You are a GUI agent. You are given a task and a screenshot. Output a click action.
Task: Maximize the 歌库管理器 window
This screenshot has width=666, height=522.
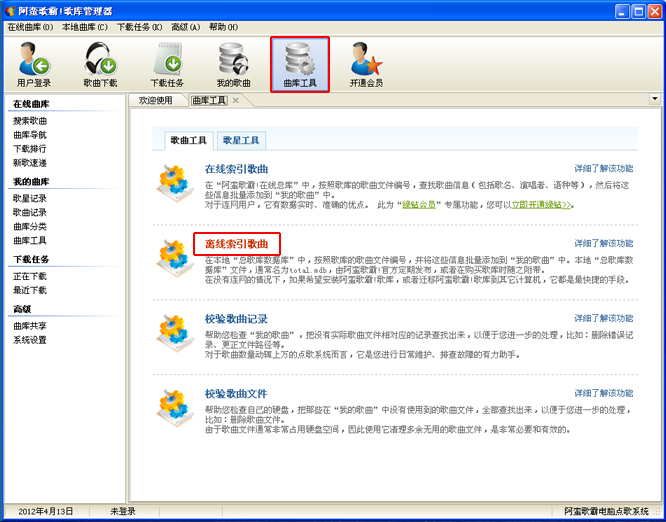pyautogui.click(x=638, y=11)
